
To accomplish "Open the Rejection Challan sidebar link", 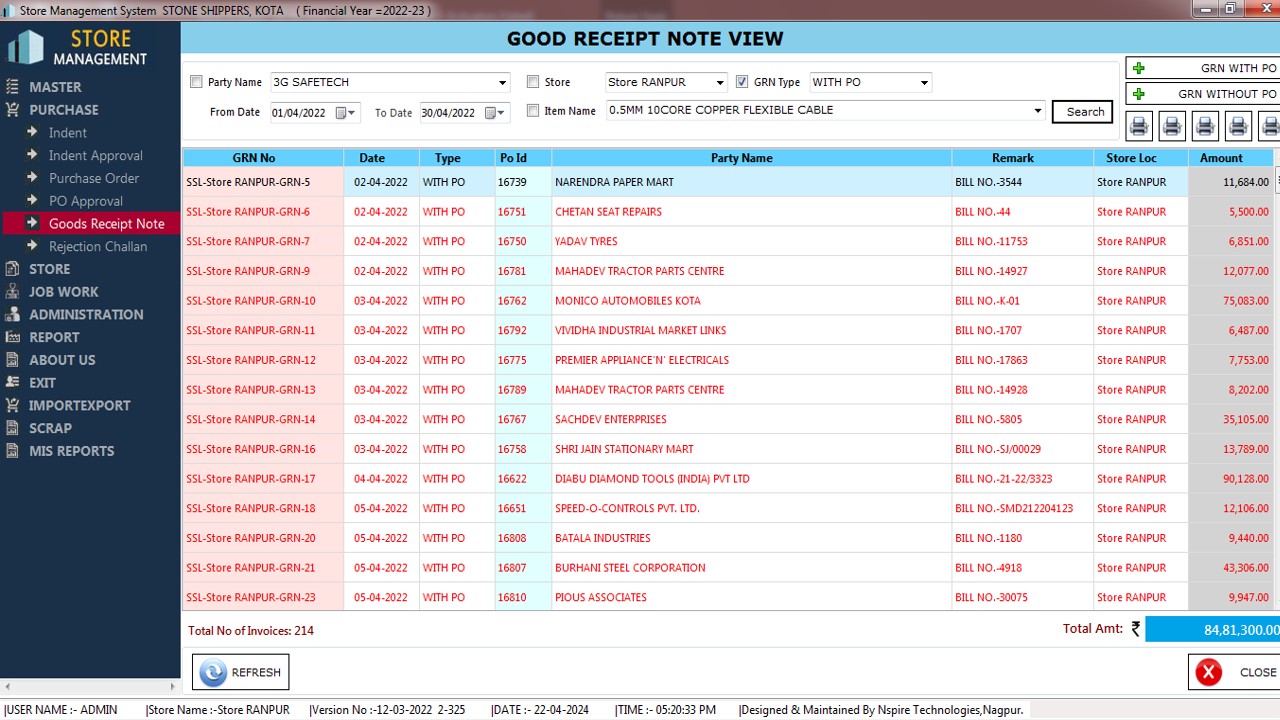I will 97,246.
